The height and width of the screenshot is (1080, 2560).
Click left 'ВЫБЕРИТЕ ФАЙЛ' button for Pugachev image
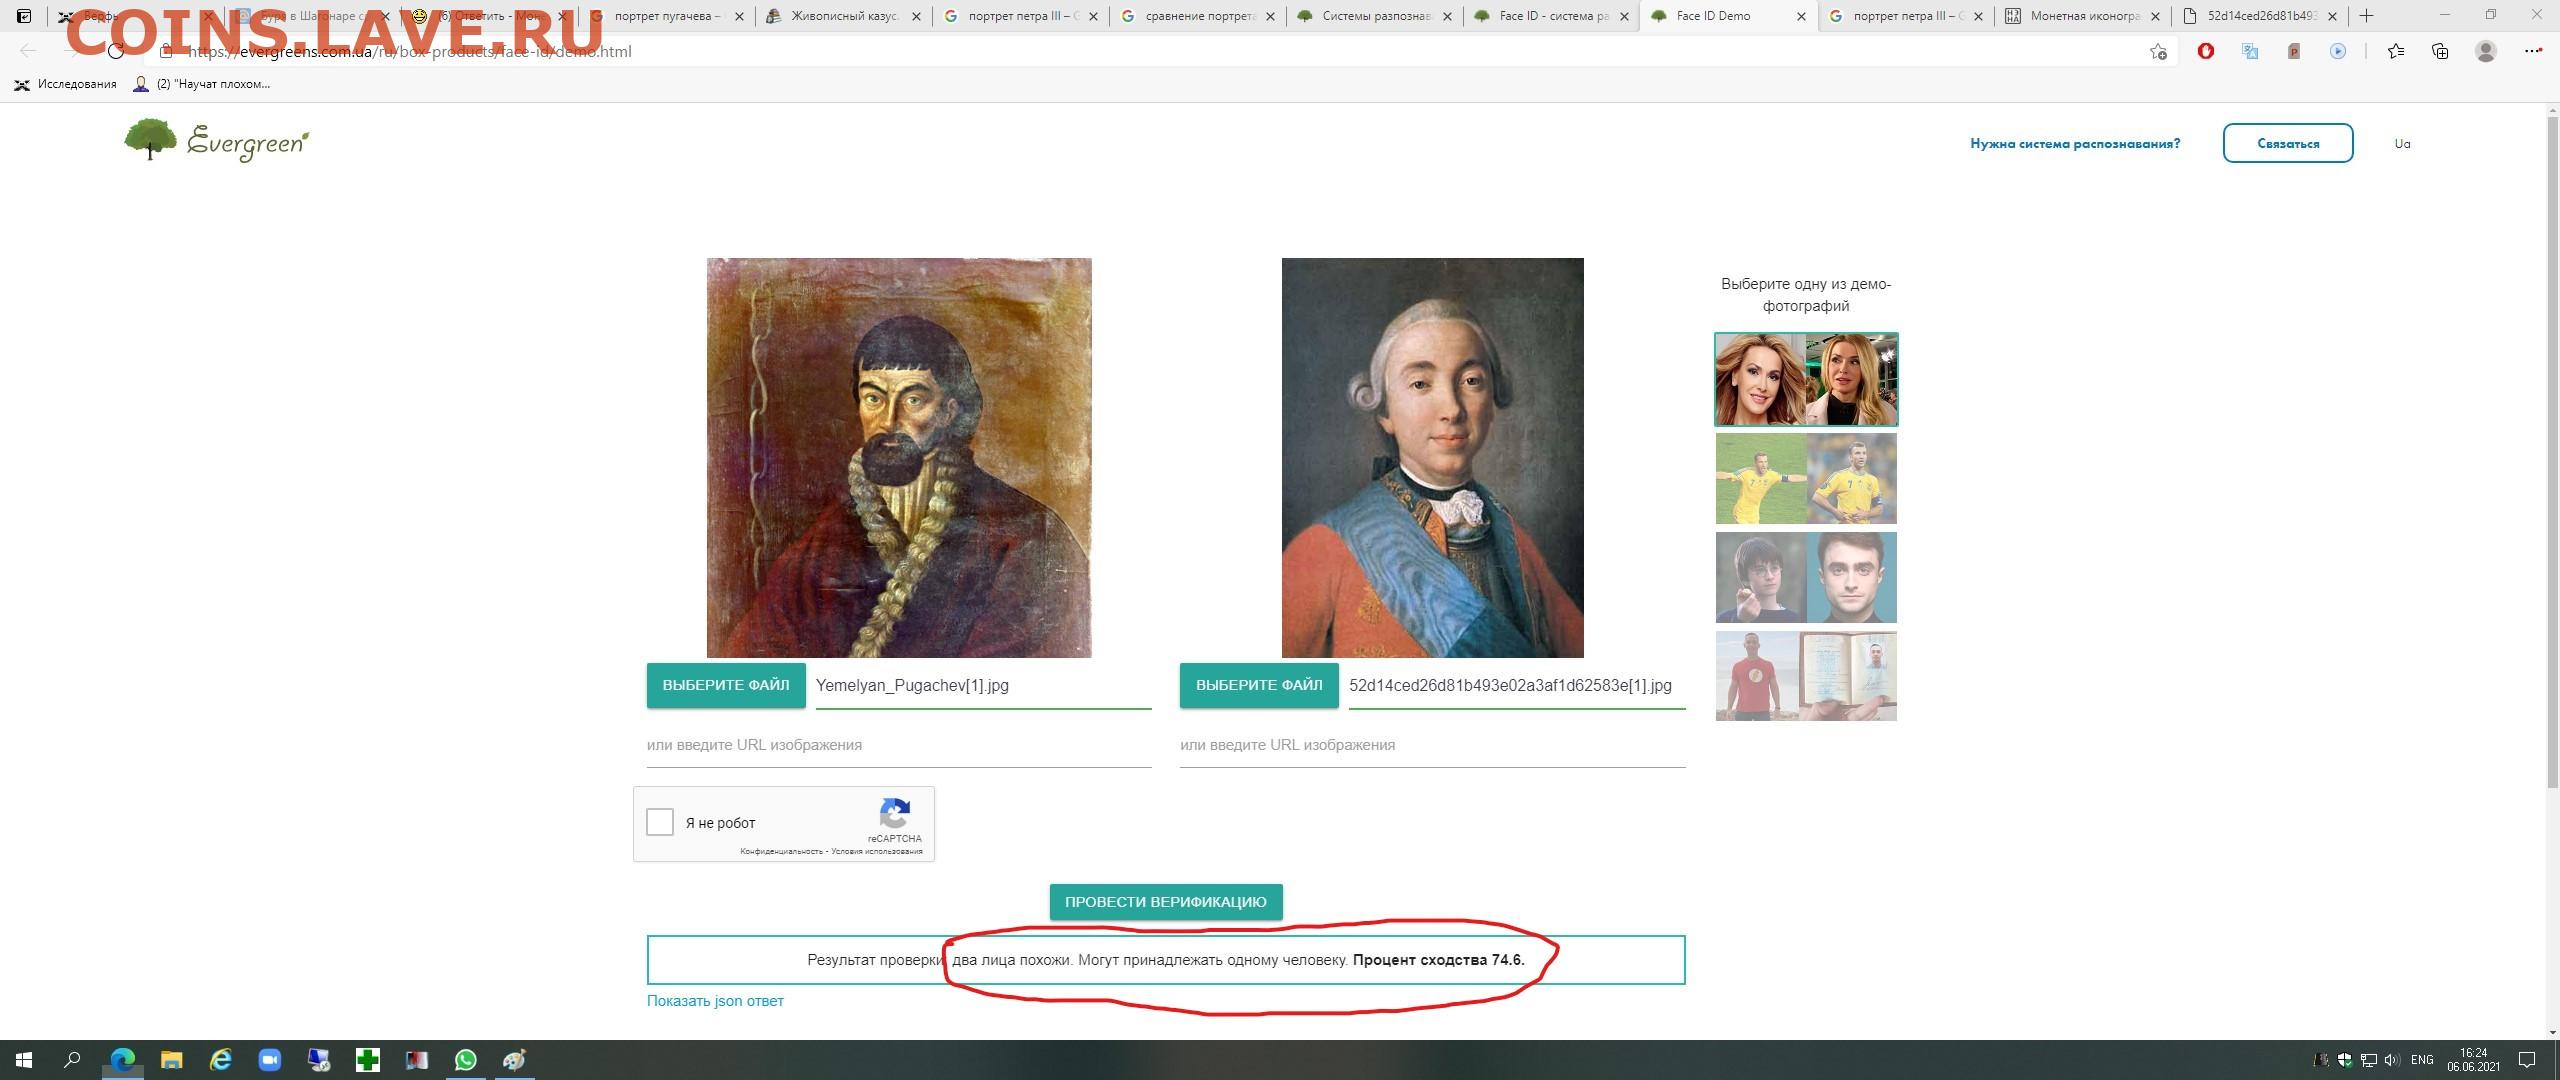726,685
